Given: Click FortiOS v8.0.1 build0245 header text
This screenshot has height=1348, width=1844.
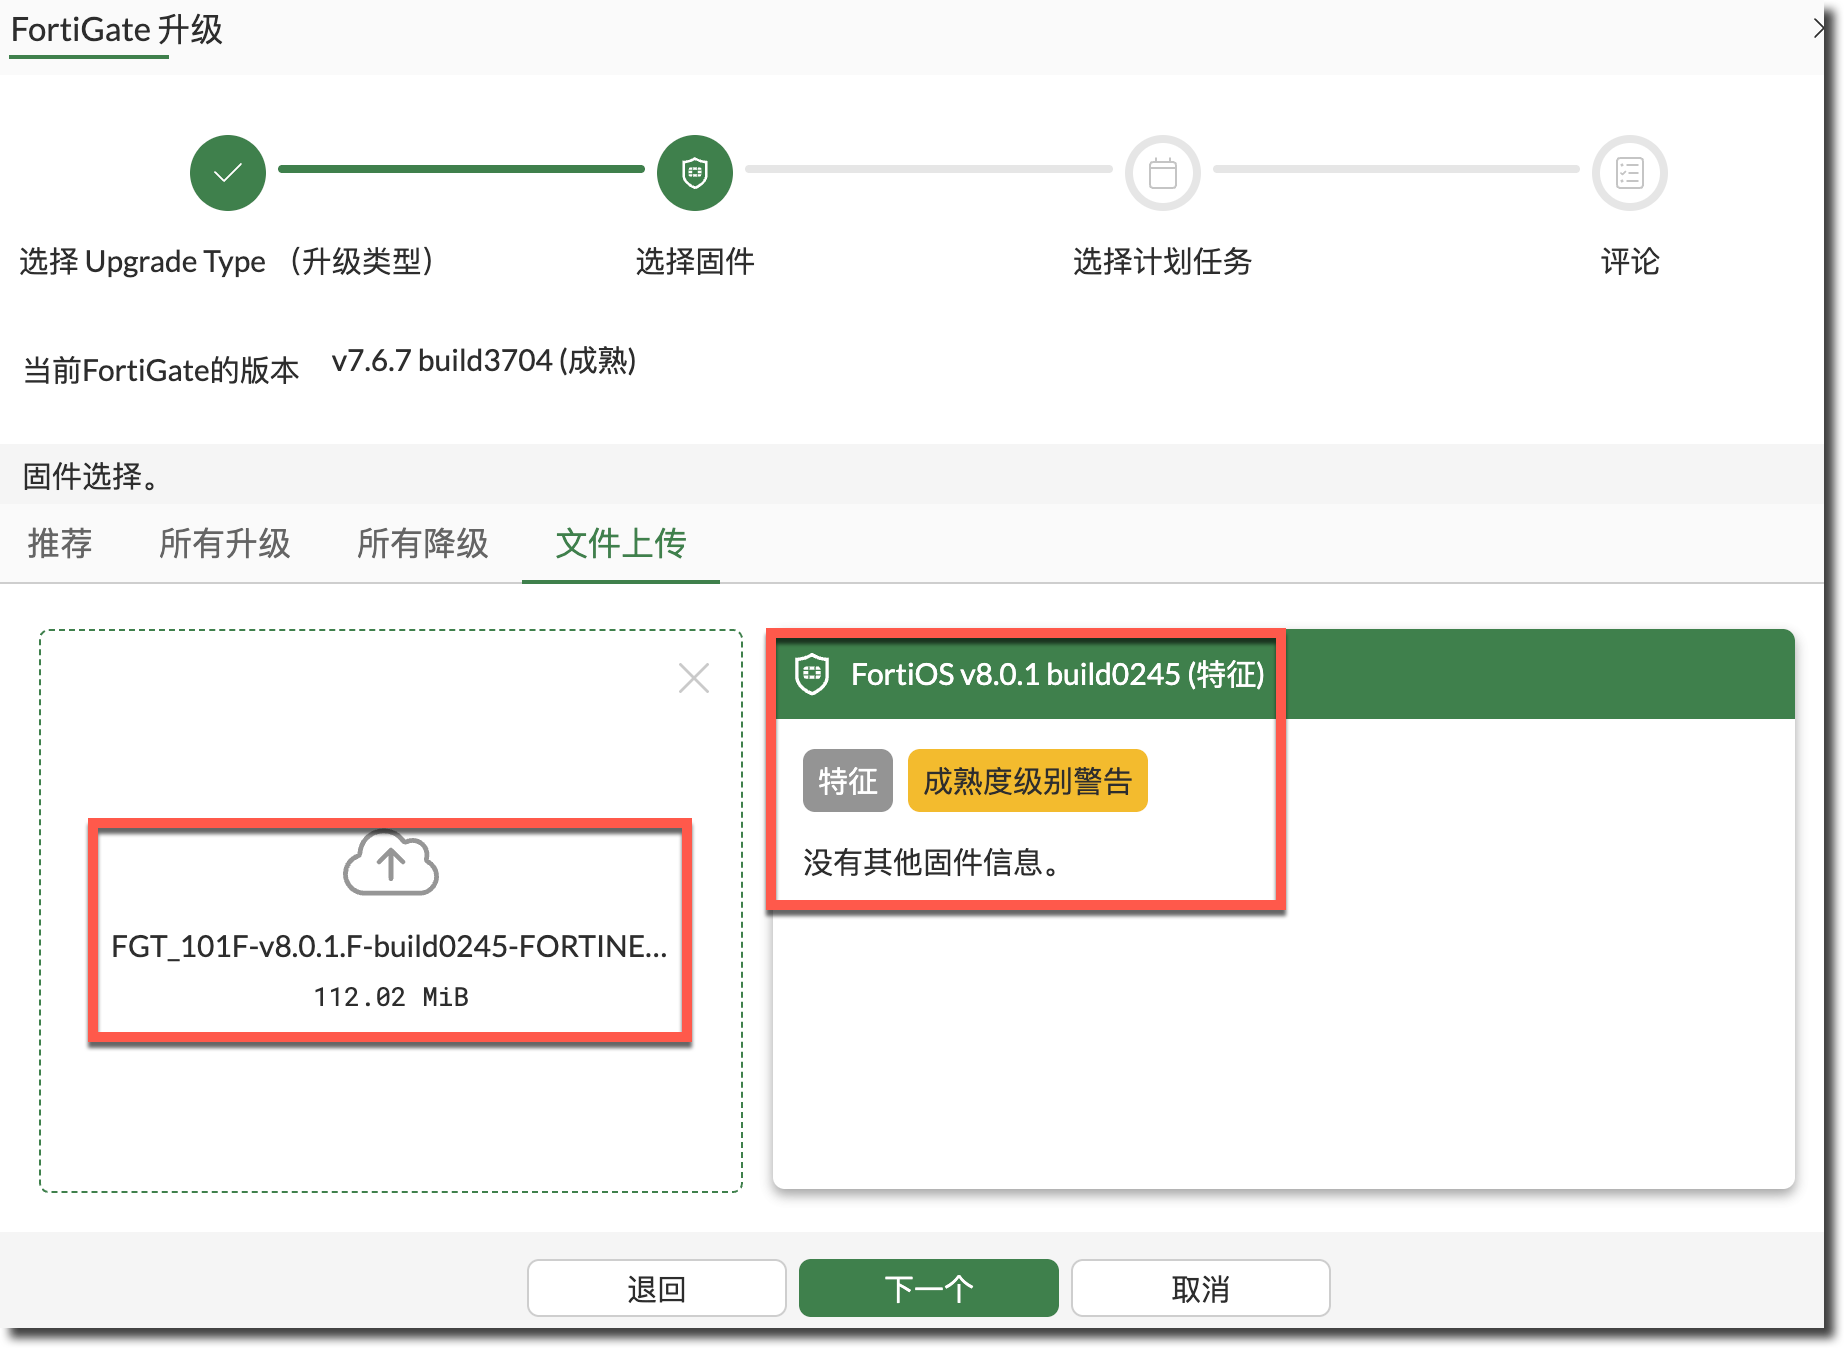Looking at the screenshot, I should (x=1058, y=674).
